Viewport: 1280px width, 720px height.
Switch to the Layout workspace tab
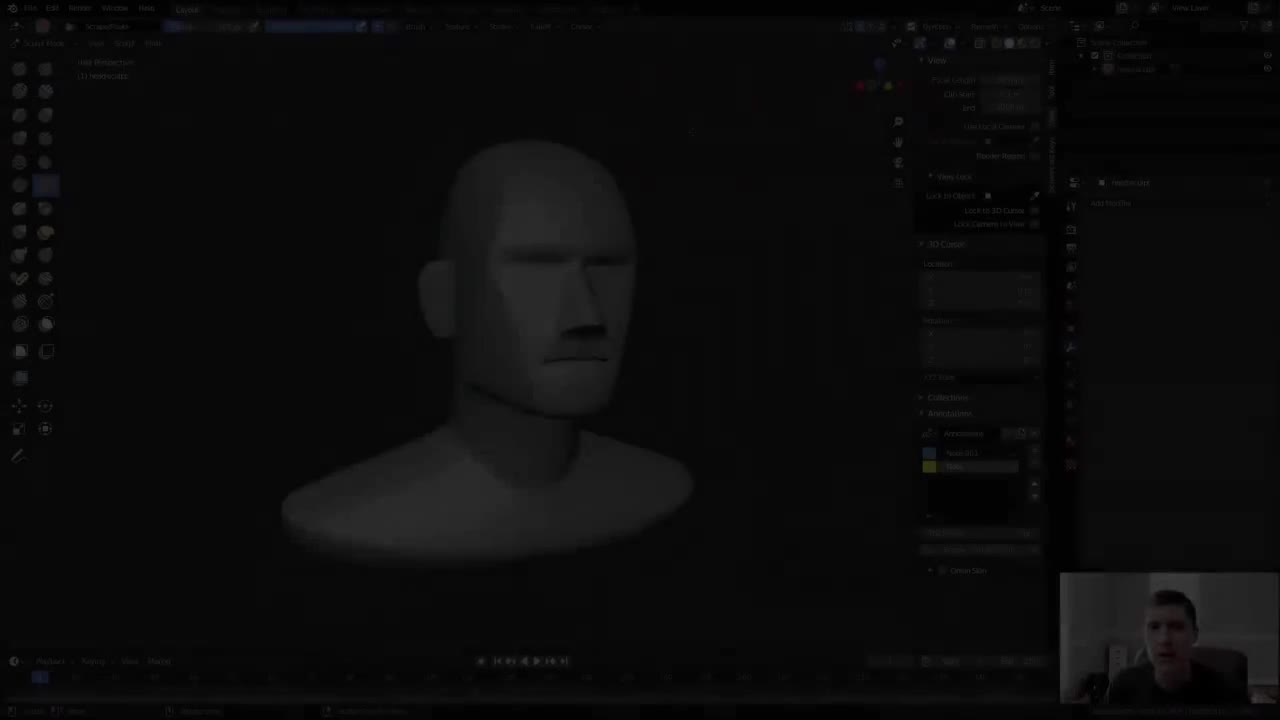(x=188, y=9)
